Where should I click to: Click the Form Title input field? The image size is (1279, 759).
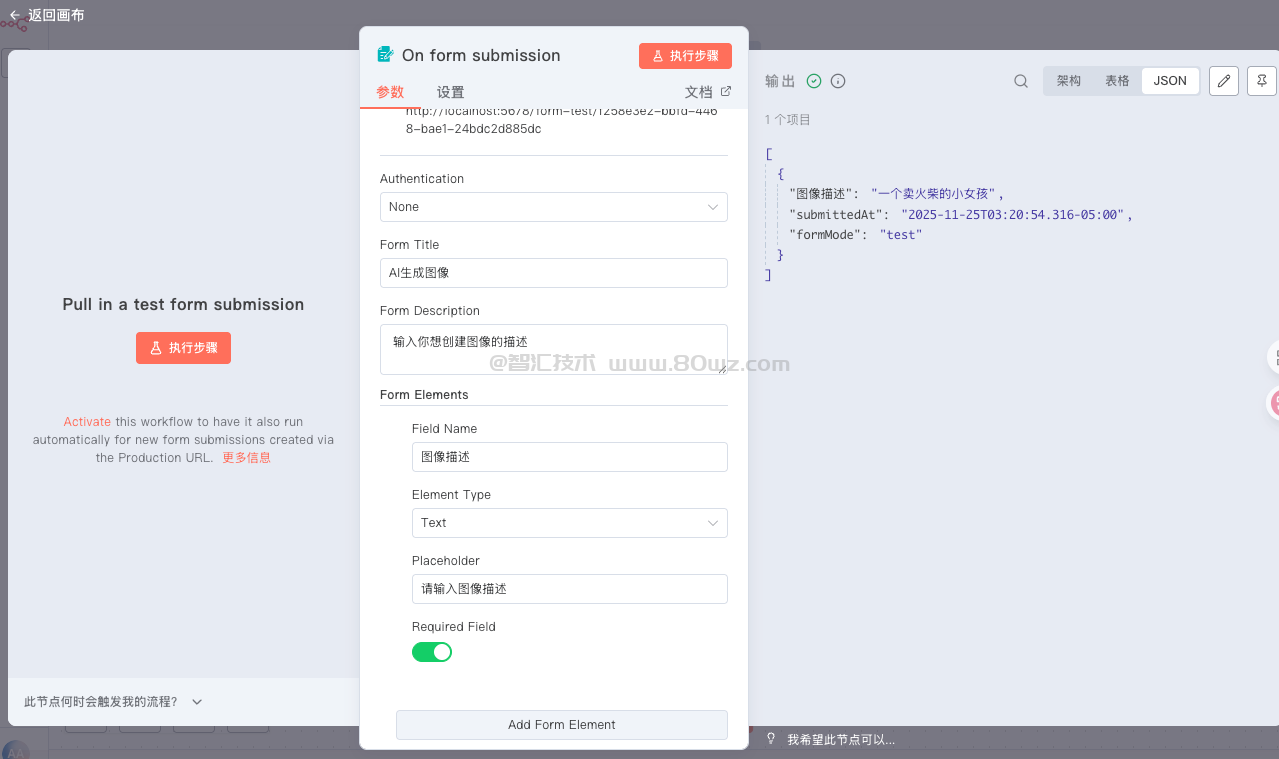(x=553, y=273)
